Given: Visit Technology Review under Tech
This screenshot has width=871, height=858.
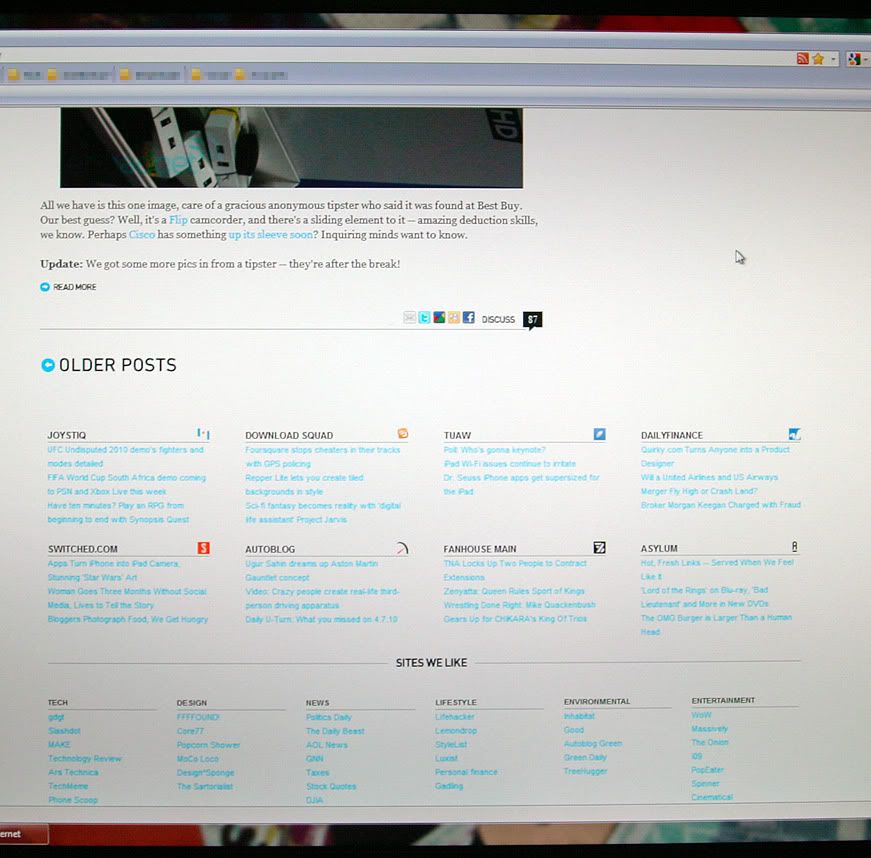Looking at the screenshot, I should coord(84,759).
